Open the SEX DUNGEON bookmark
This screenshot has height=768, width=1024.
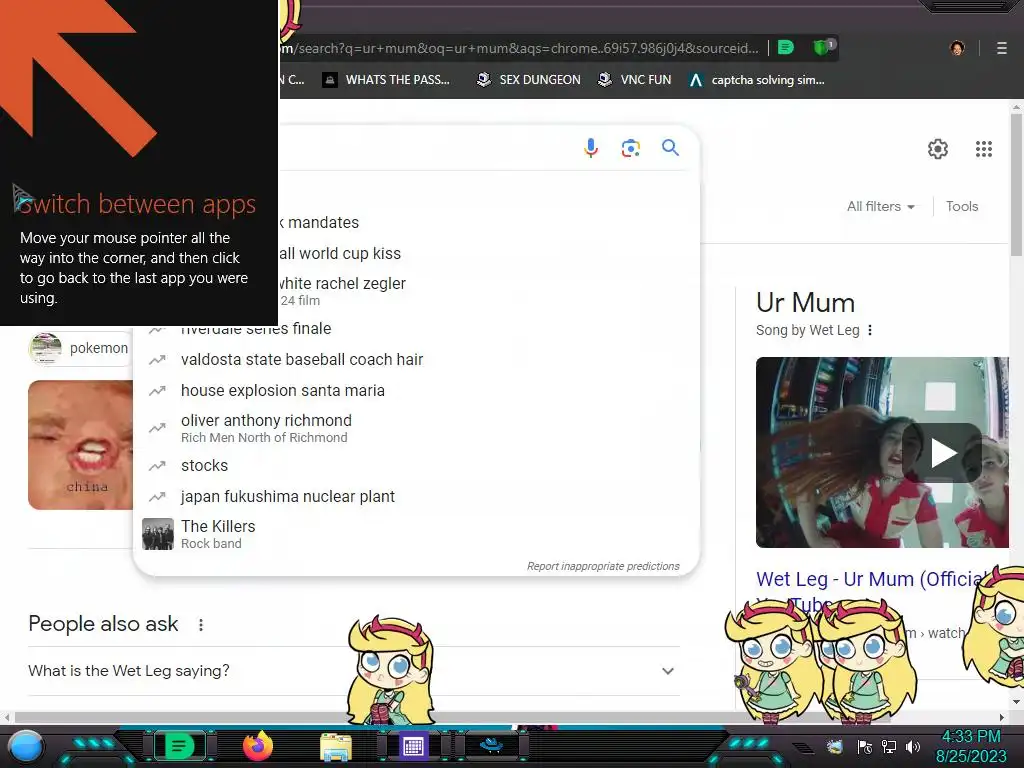529,80
